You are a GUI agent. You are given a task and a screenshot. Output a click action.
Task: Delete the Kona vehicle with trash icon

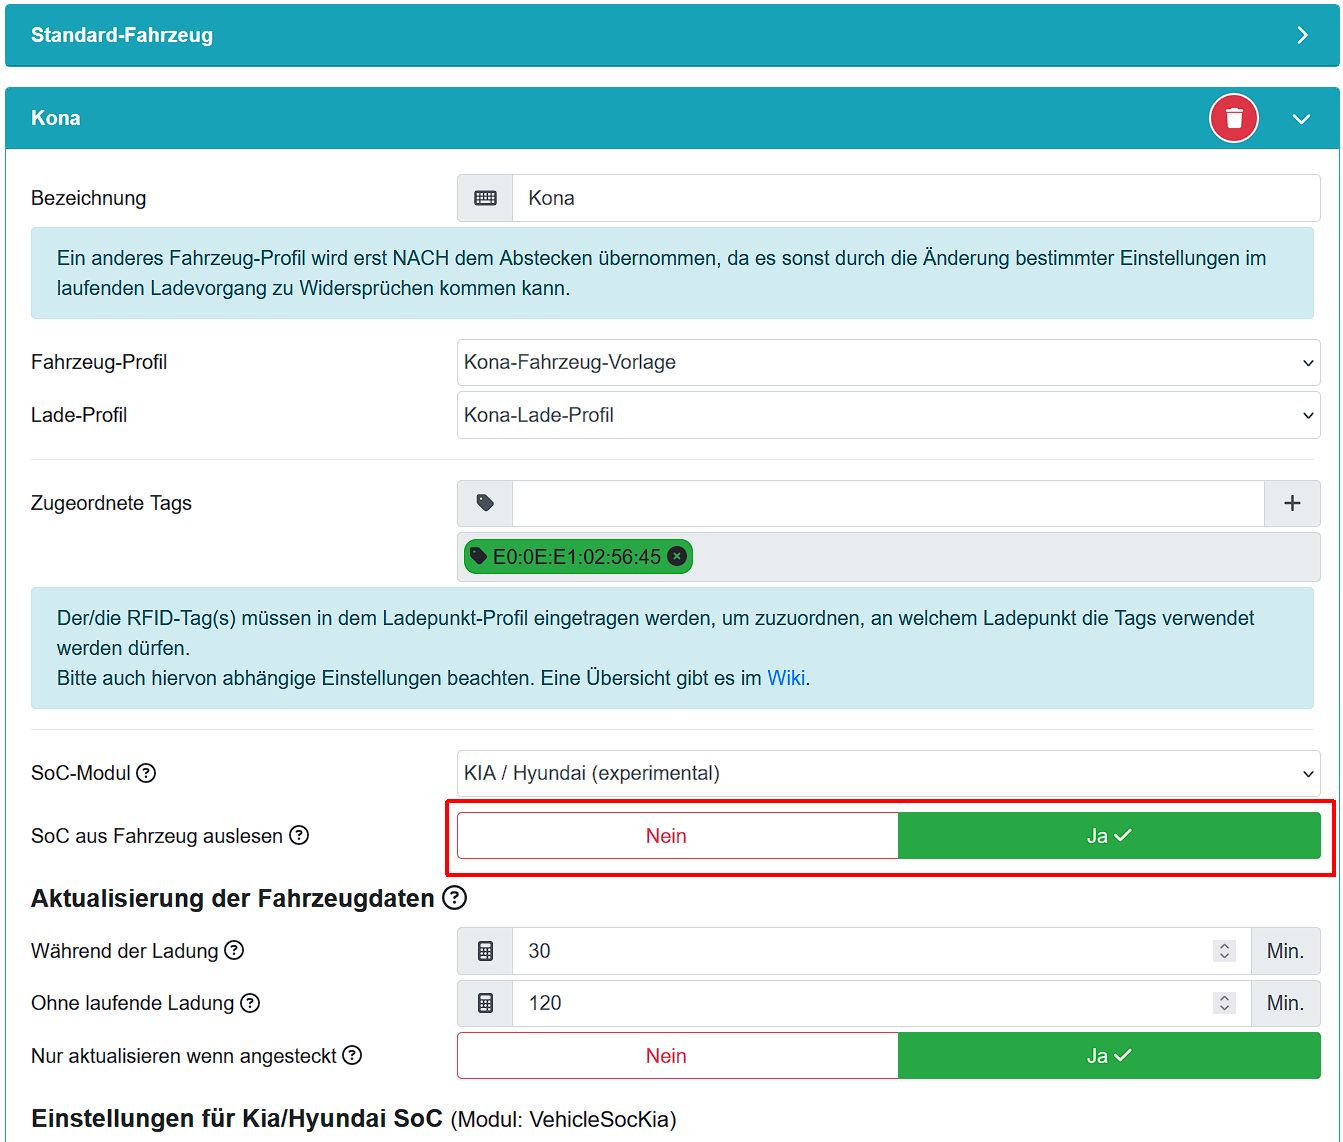pyautogui.click(x=1234, y=118)
